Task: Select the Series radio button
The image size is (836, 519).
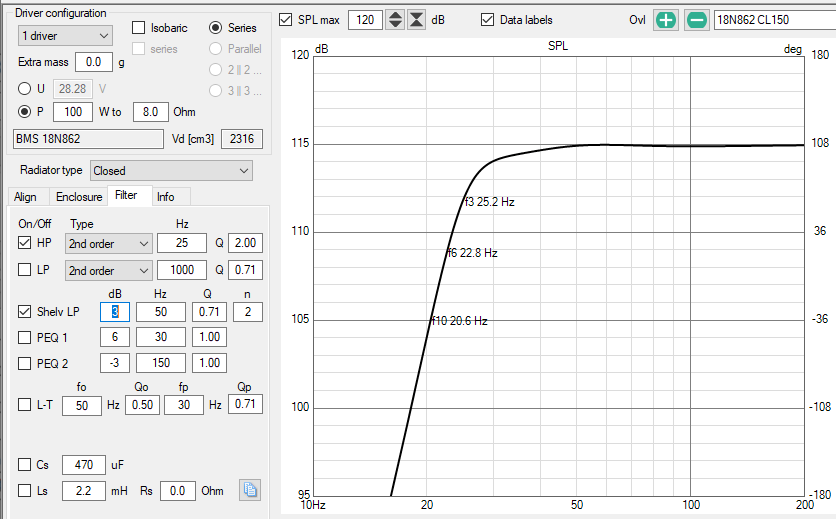Action: (x=215, y=27)
